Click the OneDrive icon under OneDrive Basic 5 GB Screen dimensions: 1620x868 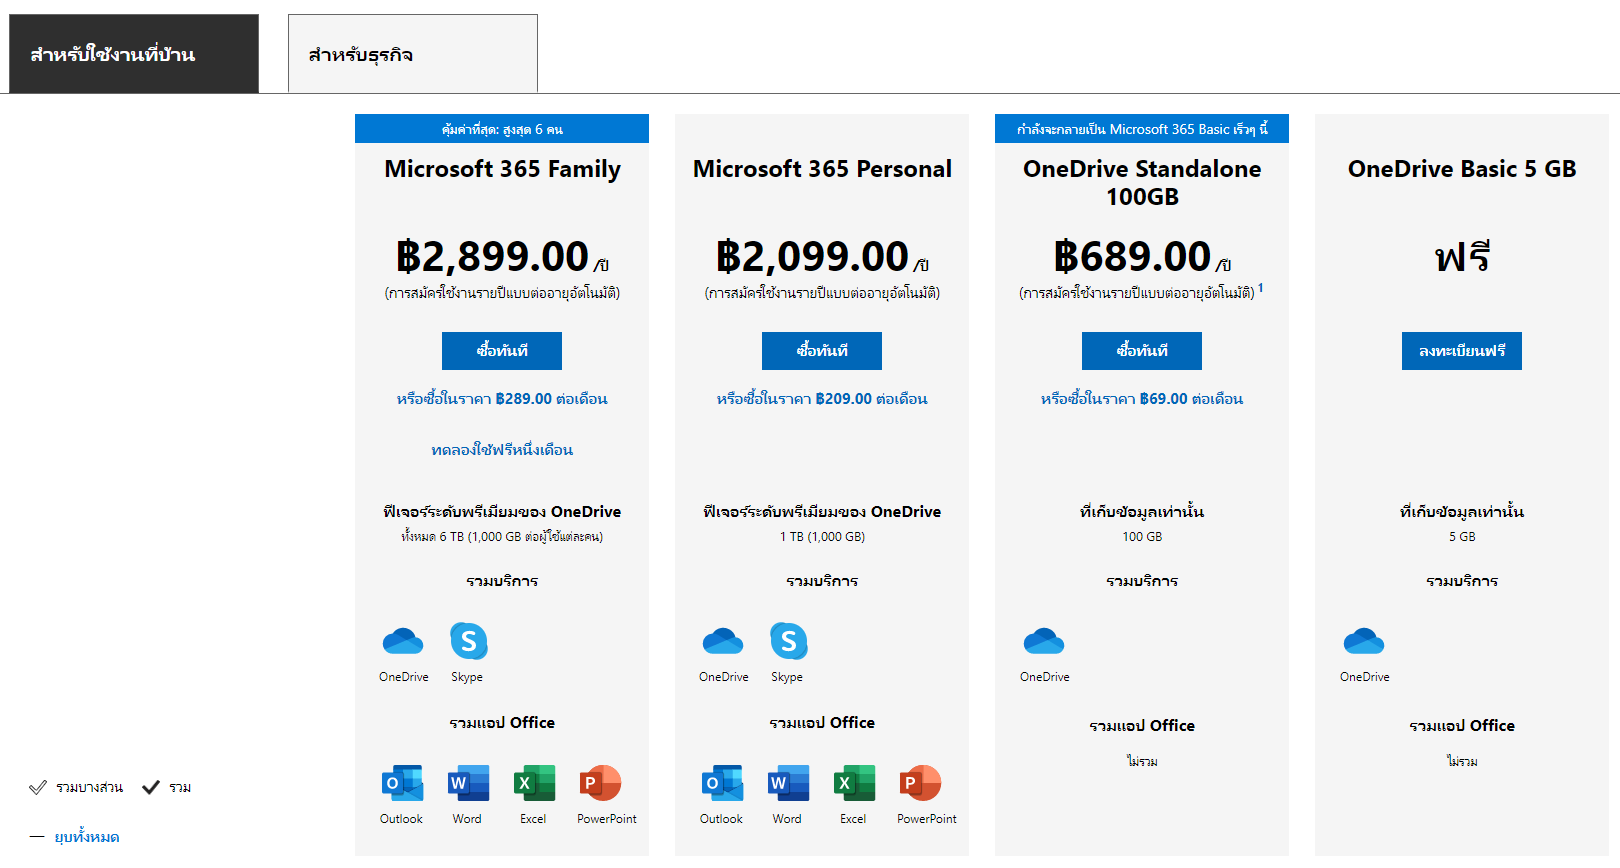(1364, 641)
